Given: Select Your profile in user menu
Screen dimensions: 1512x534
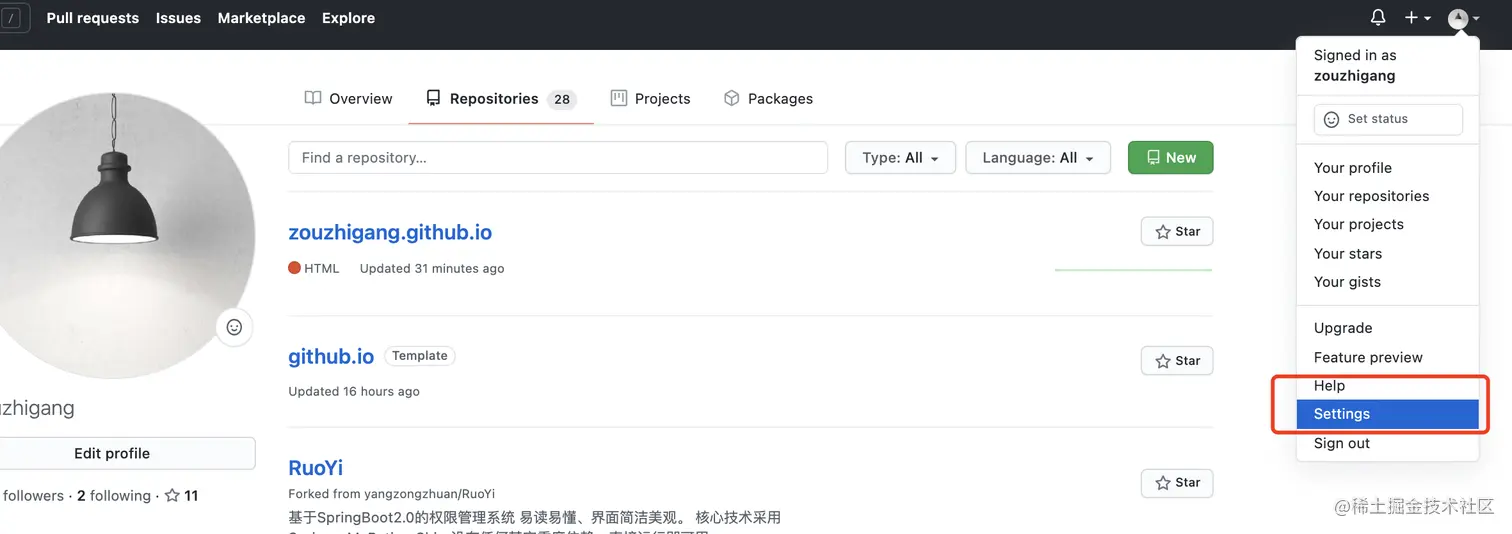Looking at the screenshot, I should click(x=1388, y=168).
